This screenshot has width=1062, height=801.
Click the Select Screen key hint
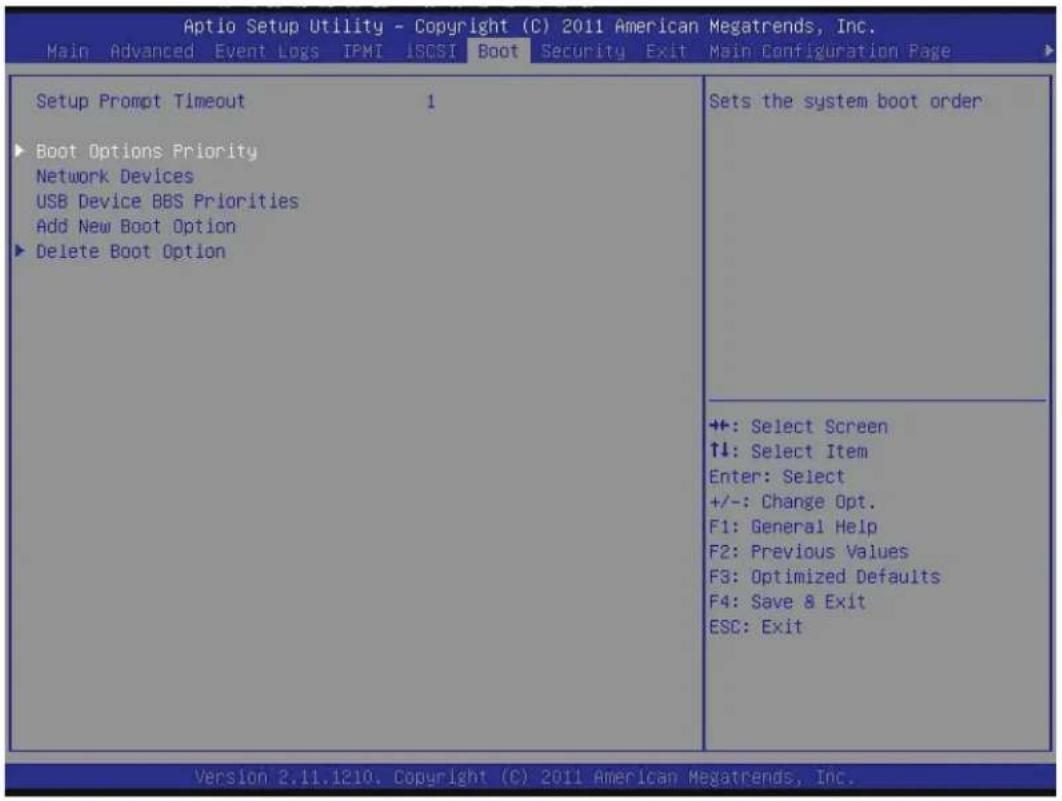798,427
